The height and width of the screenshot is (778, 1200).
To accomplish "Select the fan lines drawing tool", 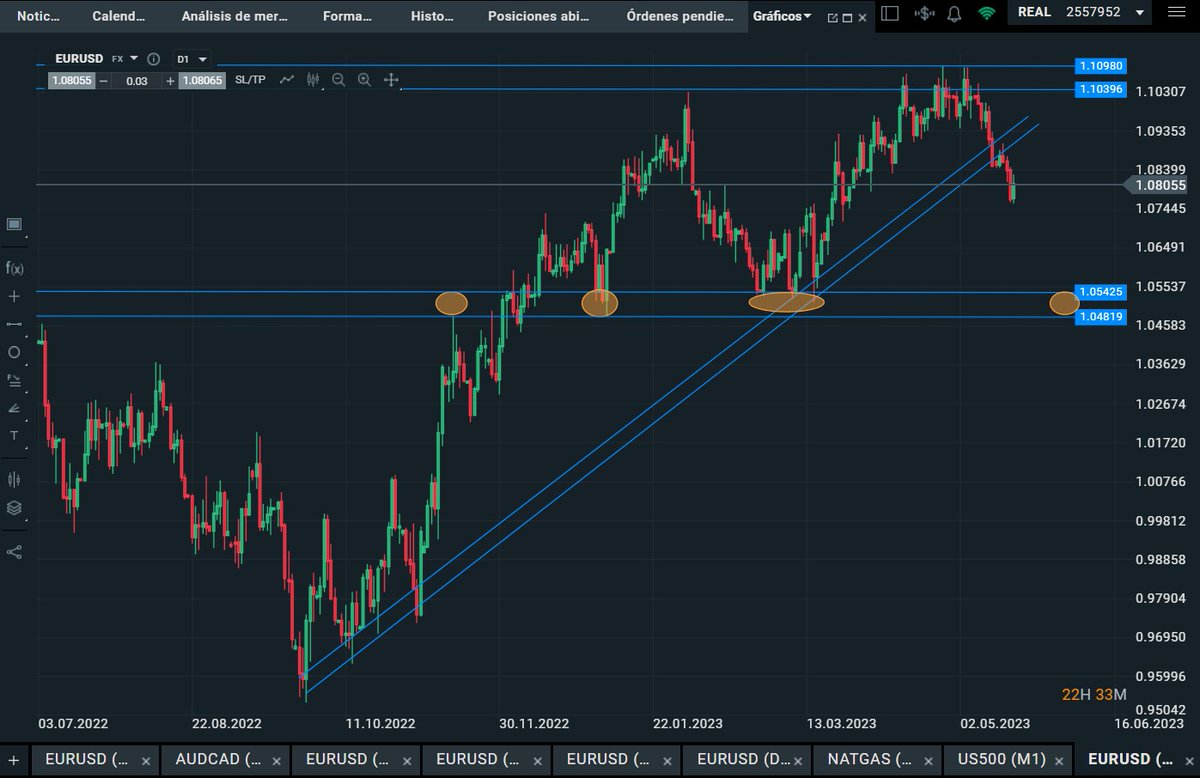I will click(14, 408).
